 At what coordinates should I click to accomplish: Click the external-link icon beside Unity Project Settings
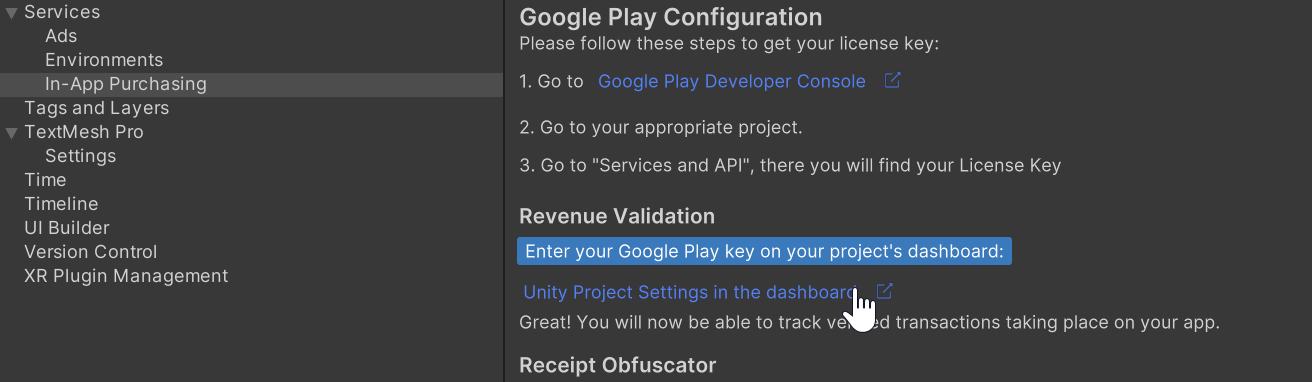point(884,291)
